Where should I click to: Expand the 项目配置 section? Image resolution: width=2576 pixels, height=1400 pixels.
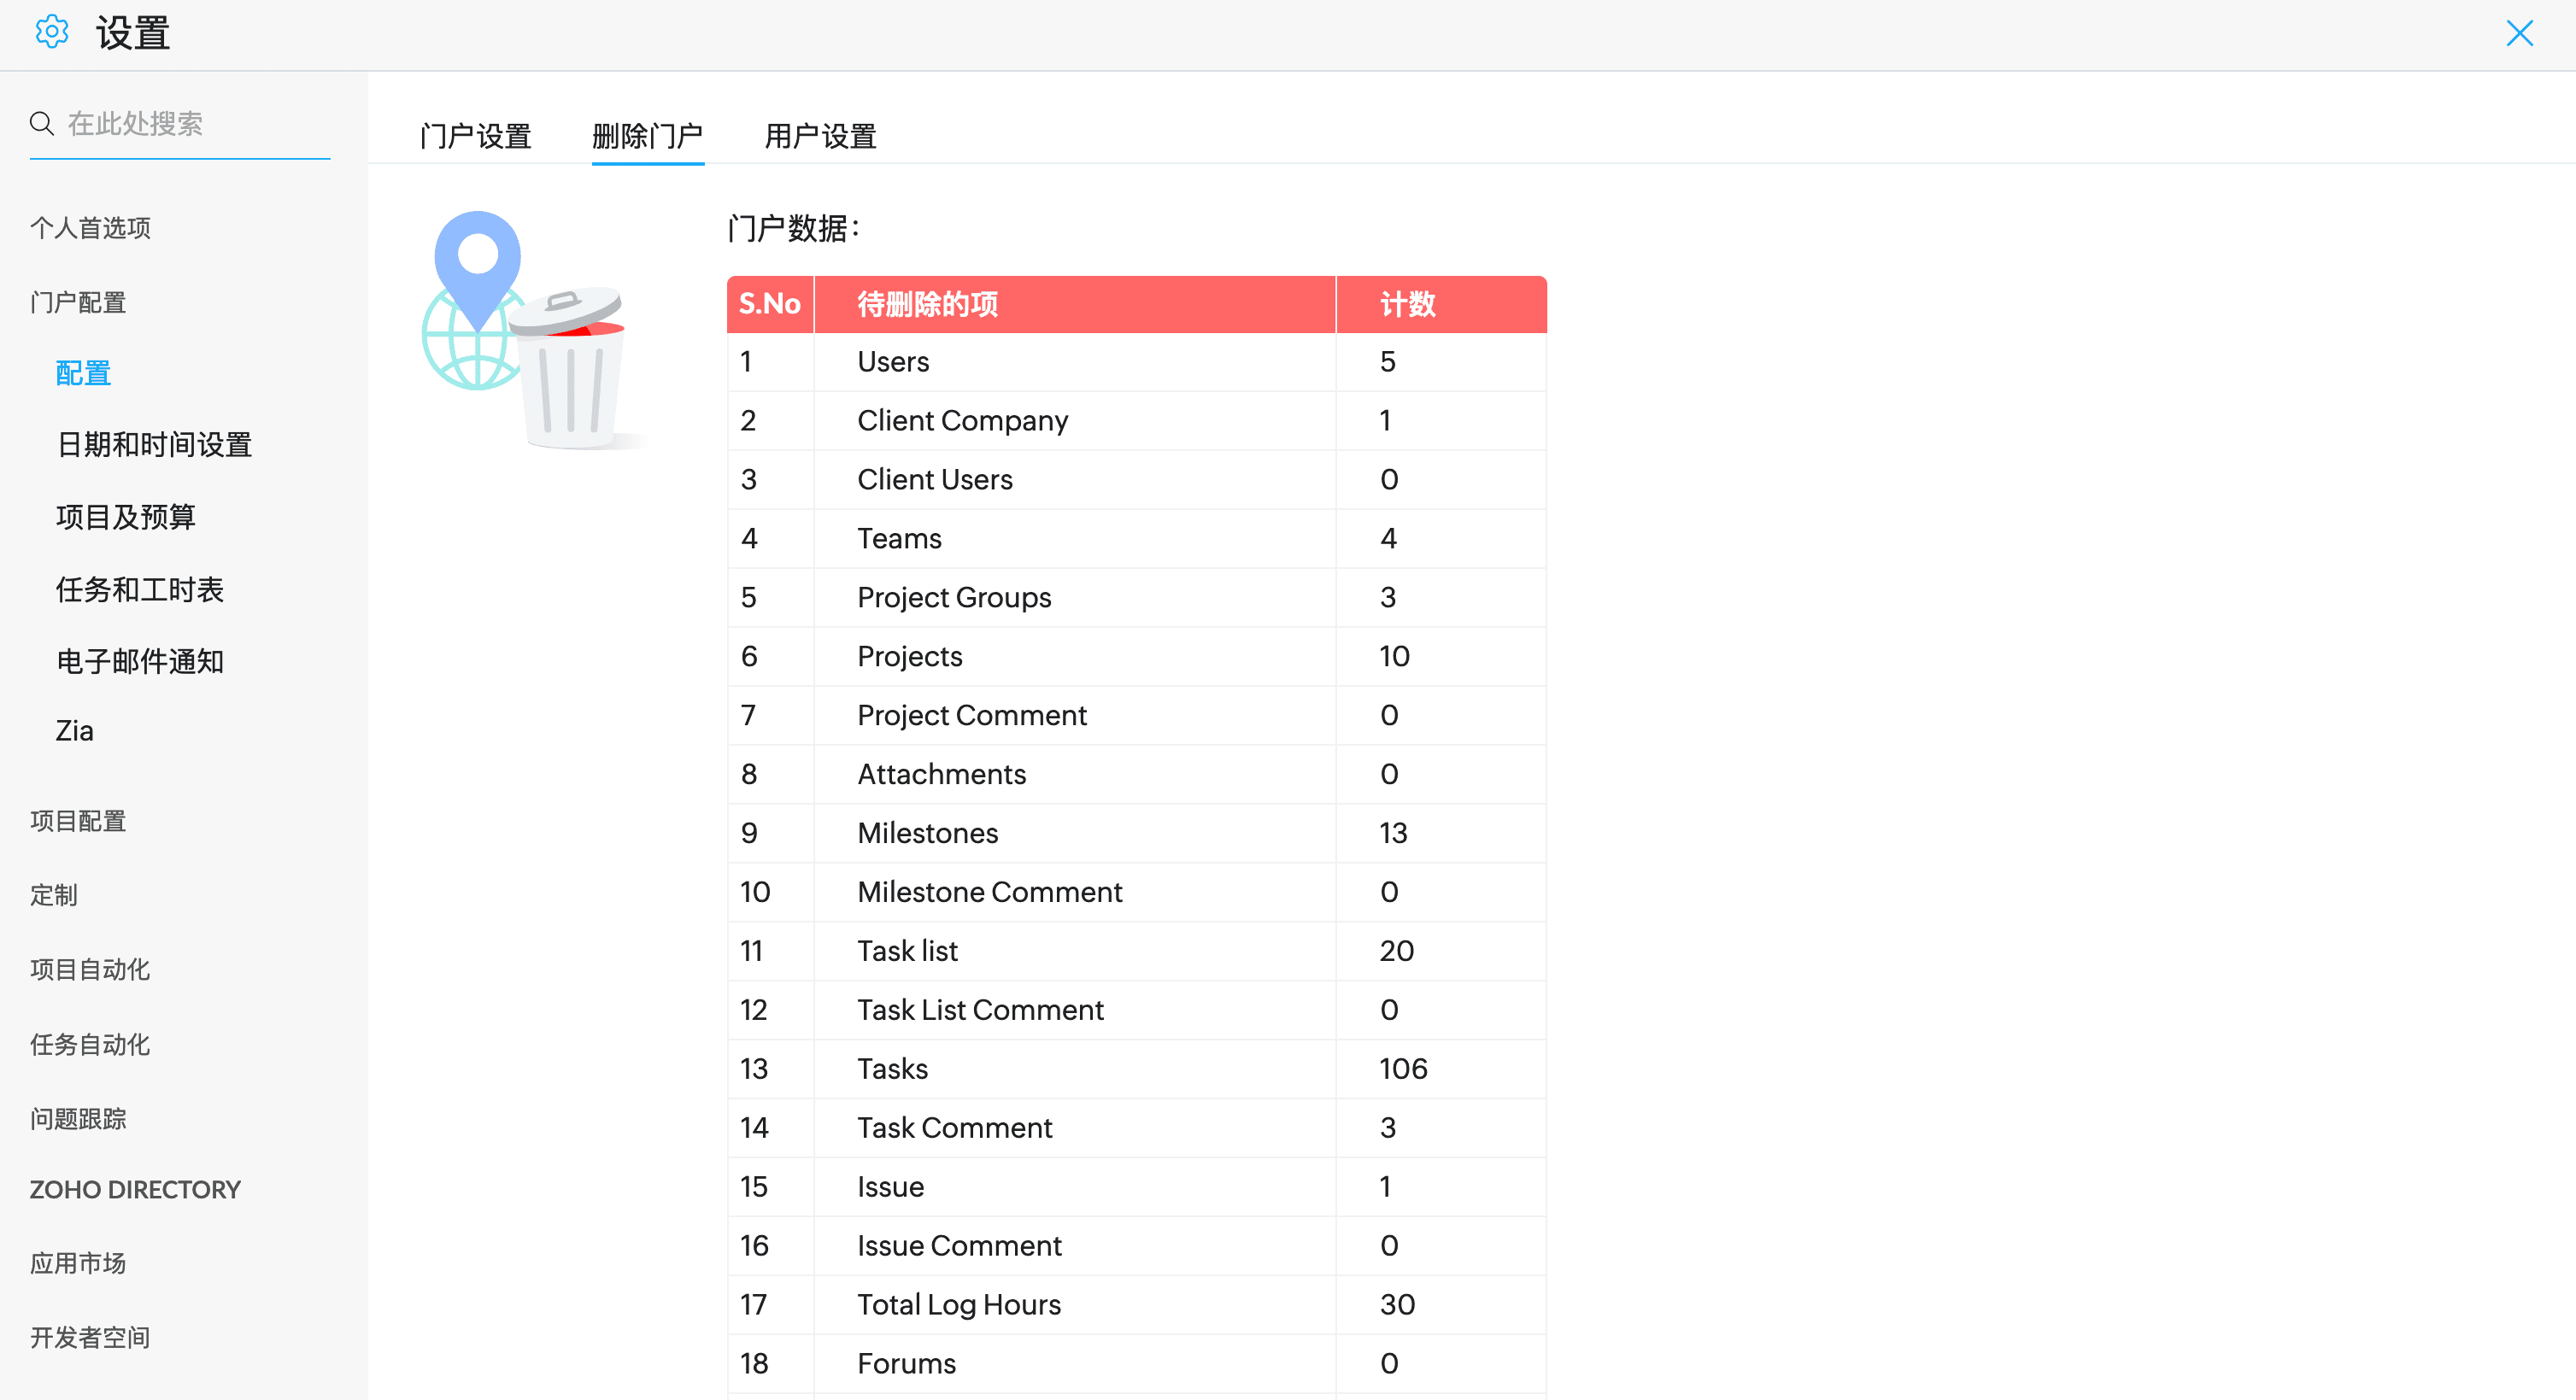pos(78,821)
